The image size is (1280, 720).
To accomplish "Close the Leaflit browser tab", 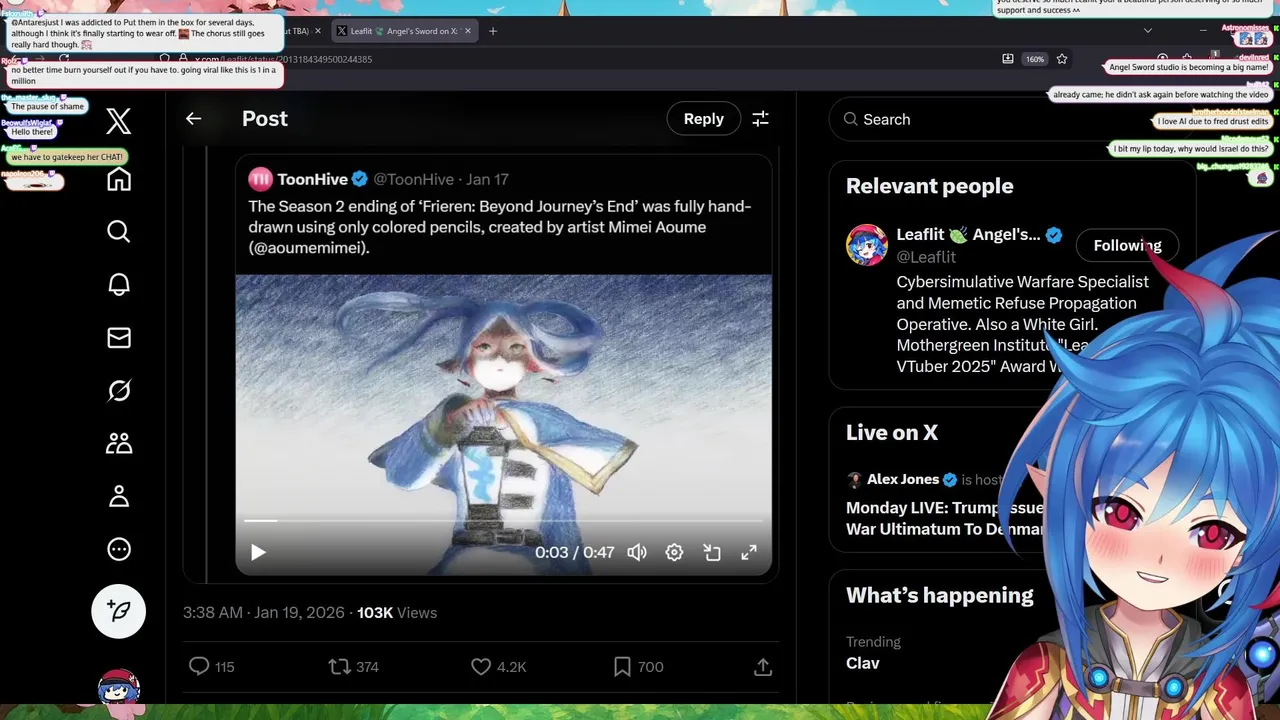I will (x=470, y=31).
